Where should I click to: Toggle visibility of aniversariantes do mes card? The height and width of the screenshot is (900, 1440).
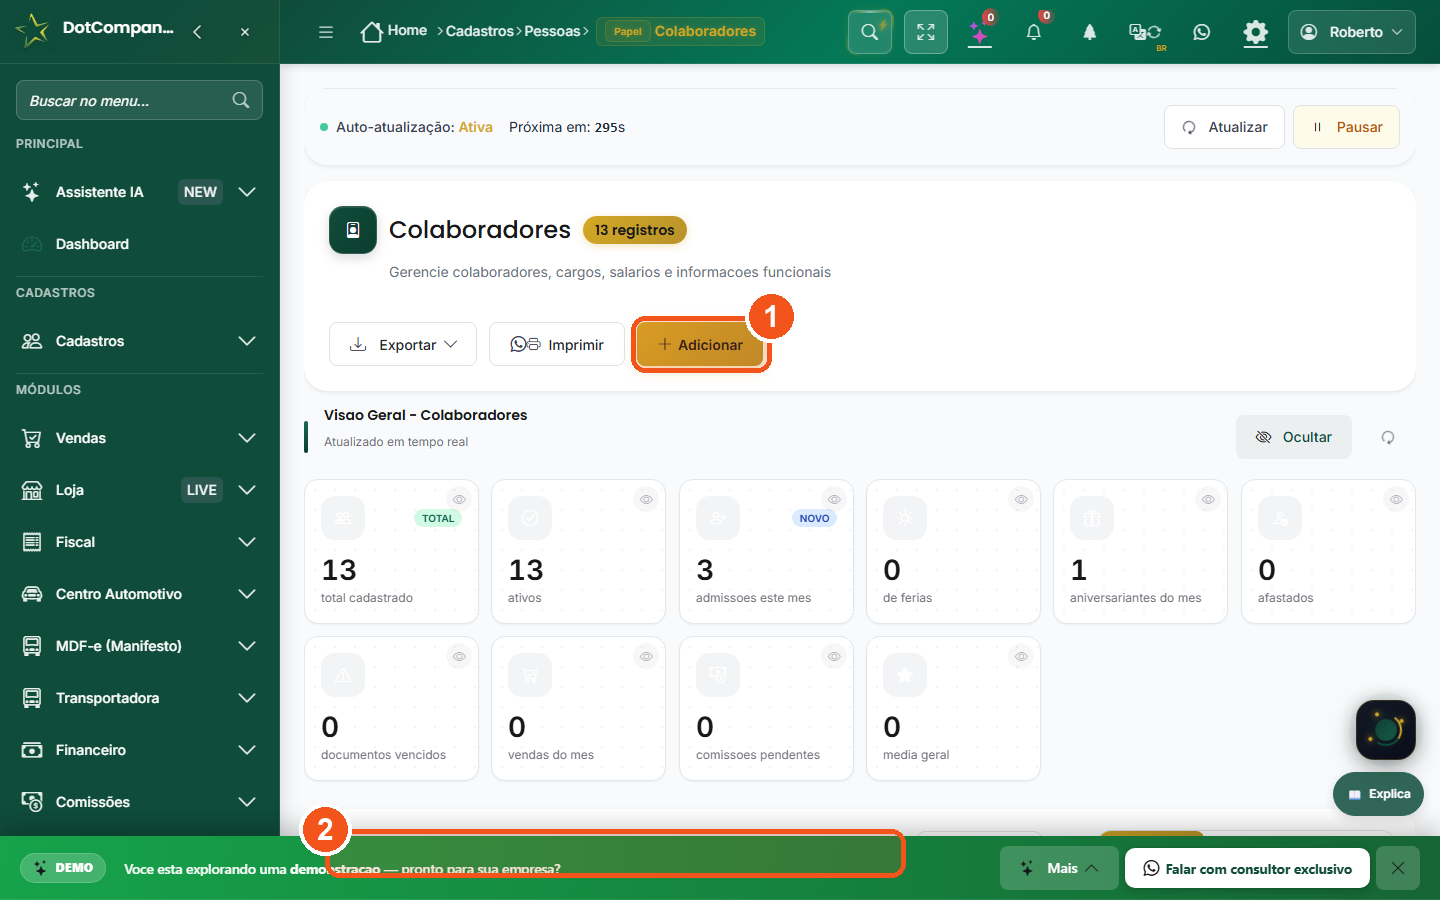pyautogui.click(x=1208, y=499)
